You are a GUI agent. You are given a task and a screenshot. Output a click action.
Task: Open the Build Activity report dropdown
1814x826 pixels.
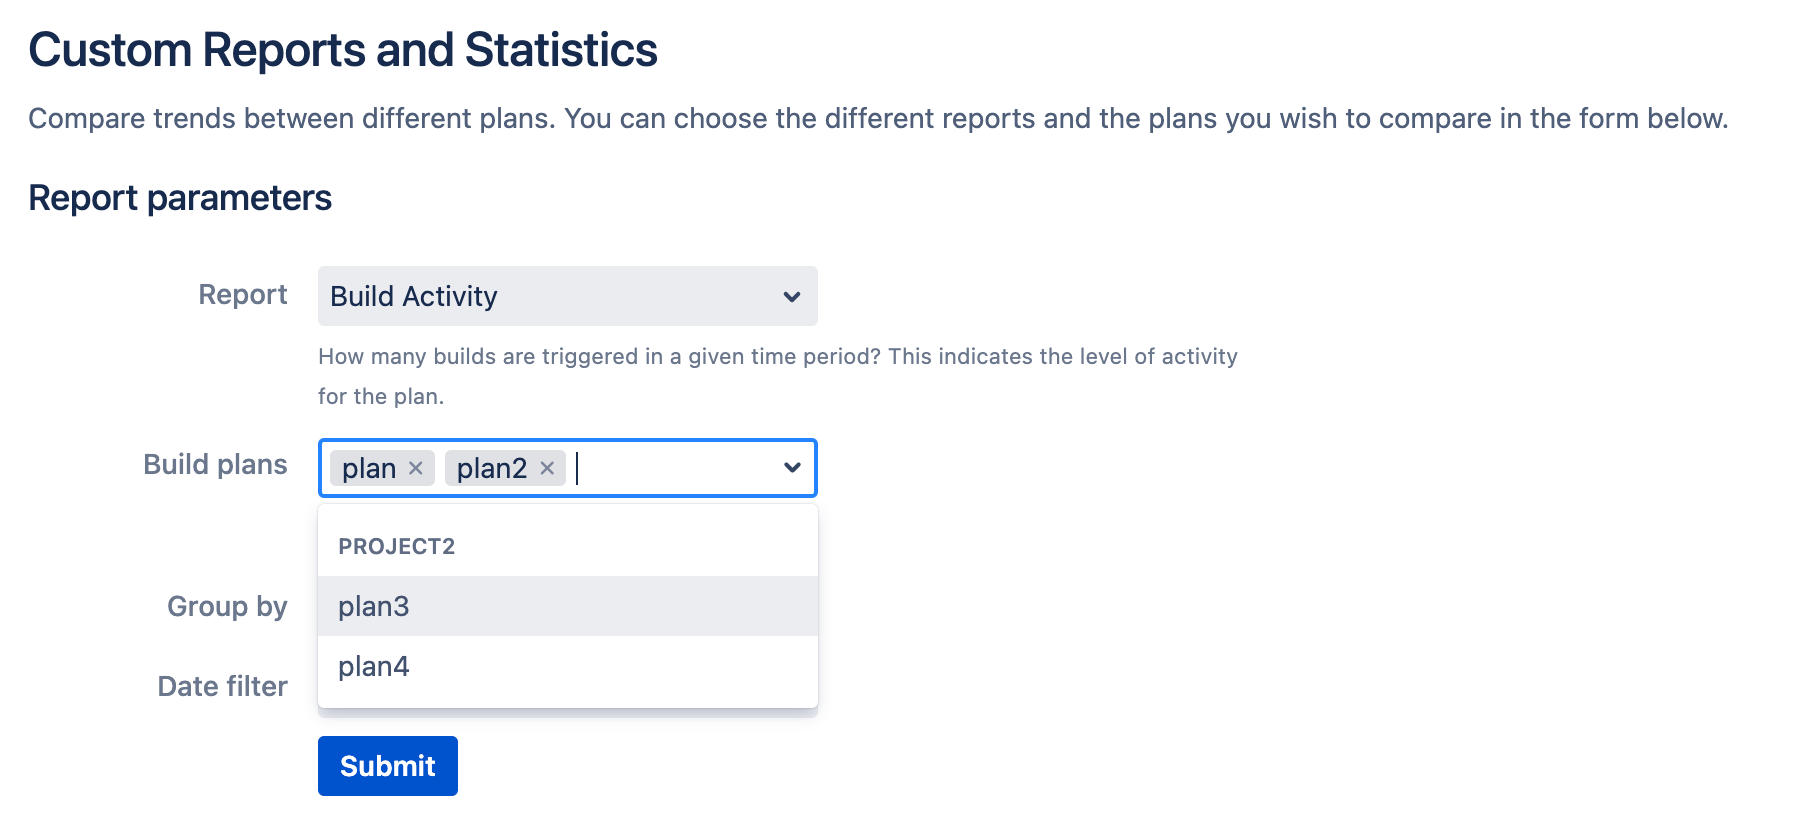(x=566, y=296)
